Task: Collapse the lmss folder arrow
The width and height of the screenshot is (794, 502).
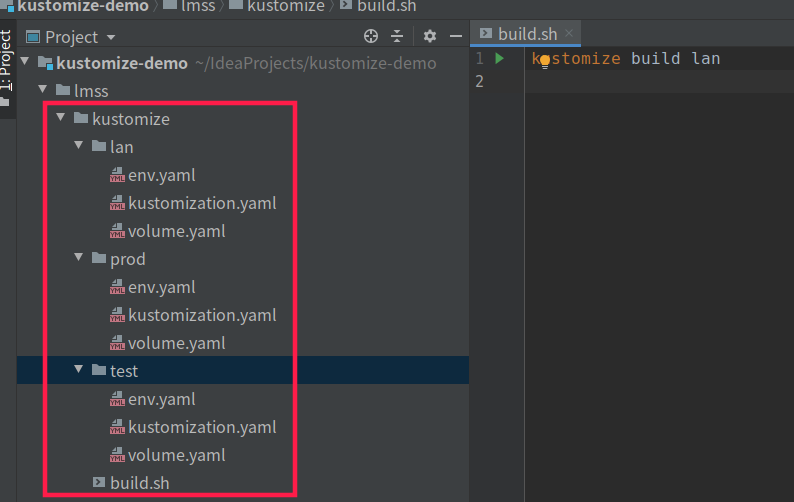Action: pos(43,90)
